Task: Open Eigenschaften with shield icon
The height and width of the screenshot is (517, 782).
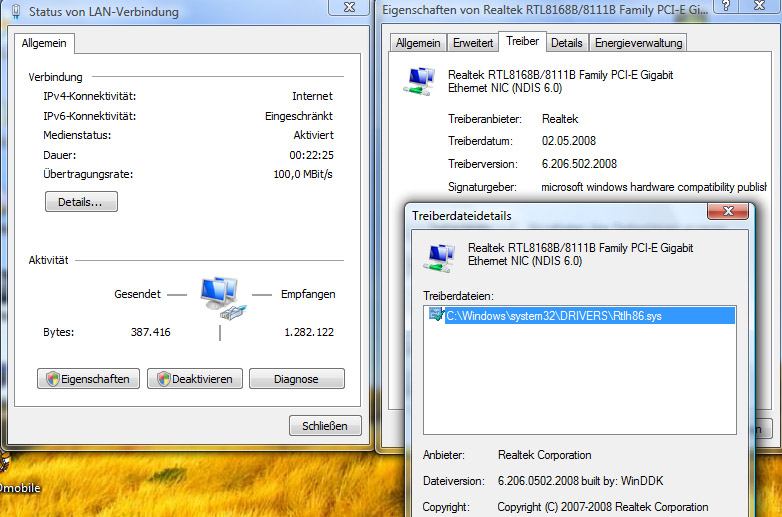Action: tap(88, 379)
